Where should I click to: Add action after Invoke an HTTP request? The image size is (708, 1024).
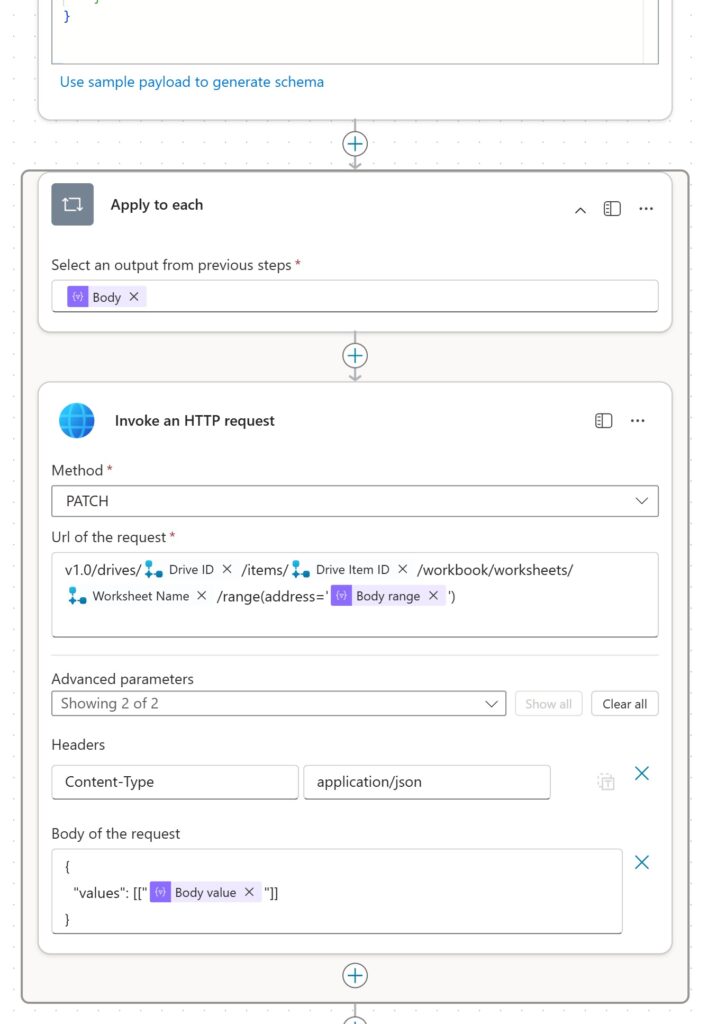355,975
